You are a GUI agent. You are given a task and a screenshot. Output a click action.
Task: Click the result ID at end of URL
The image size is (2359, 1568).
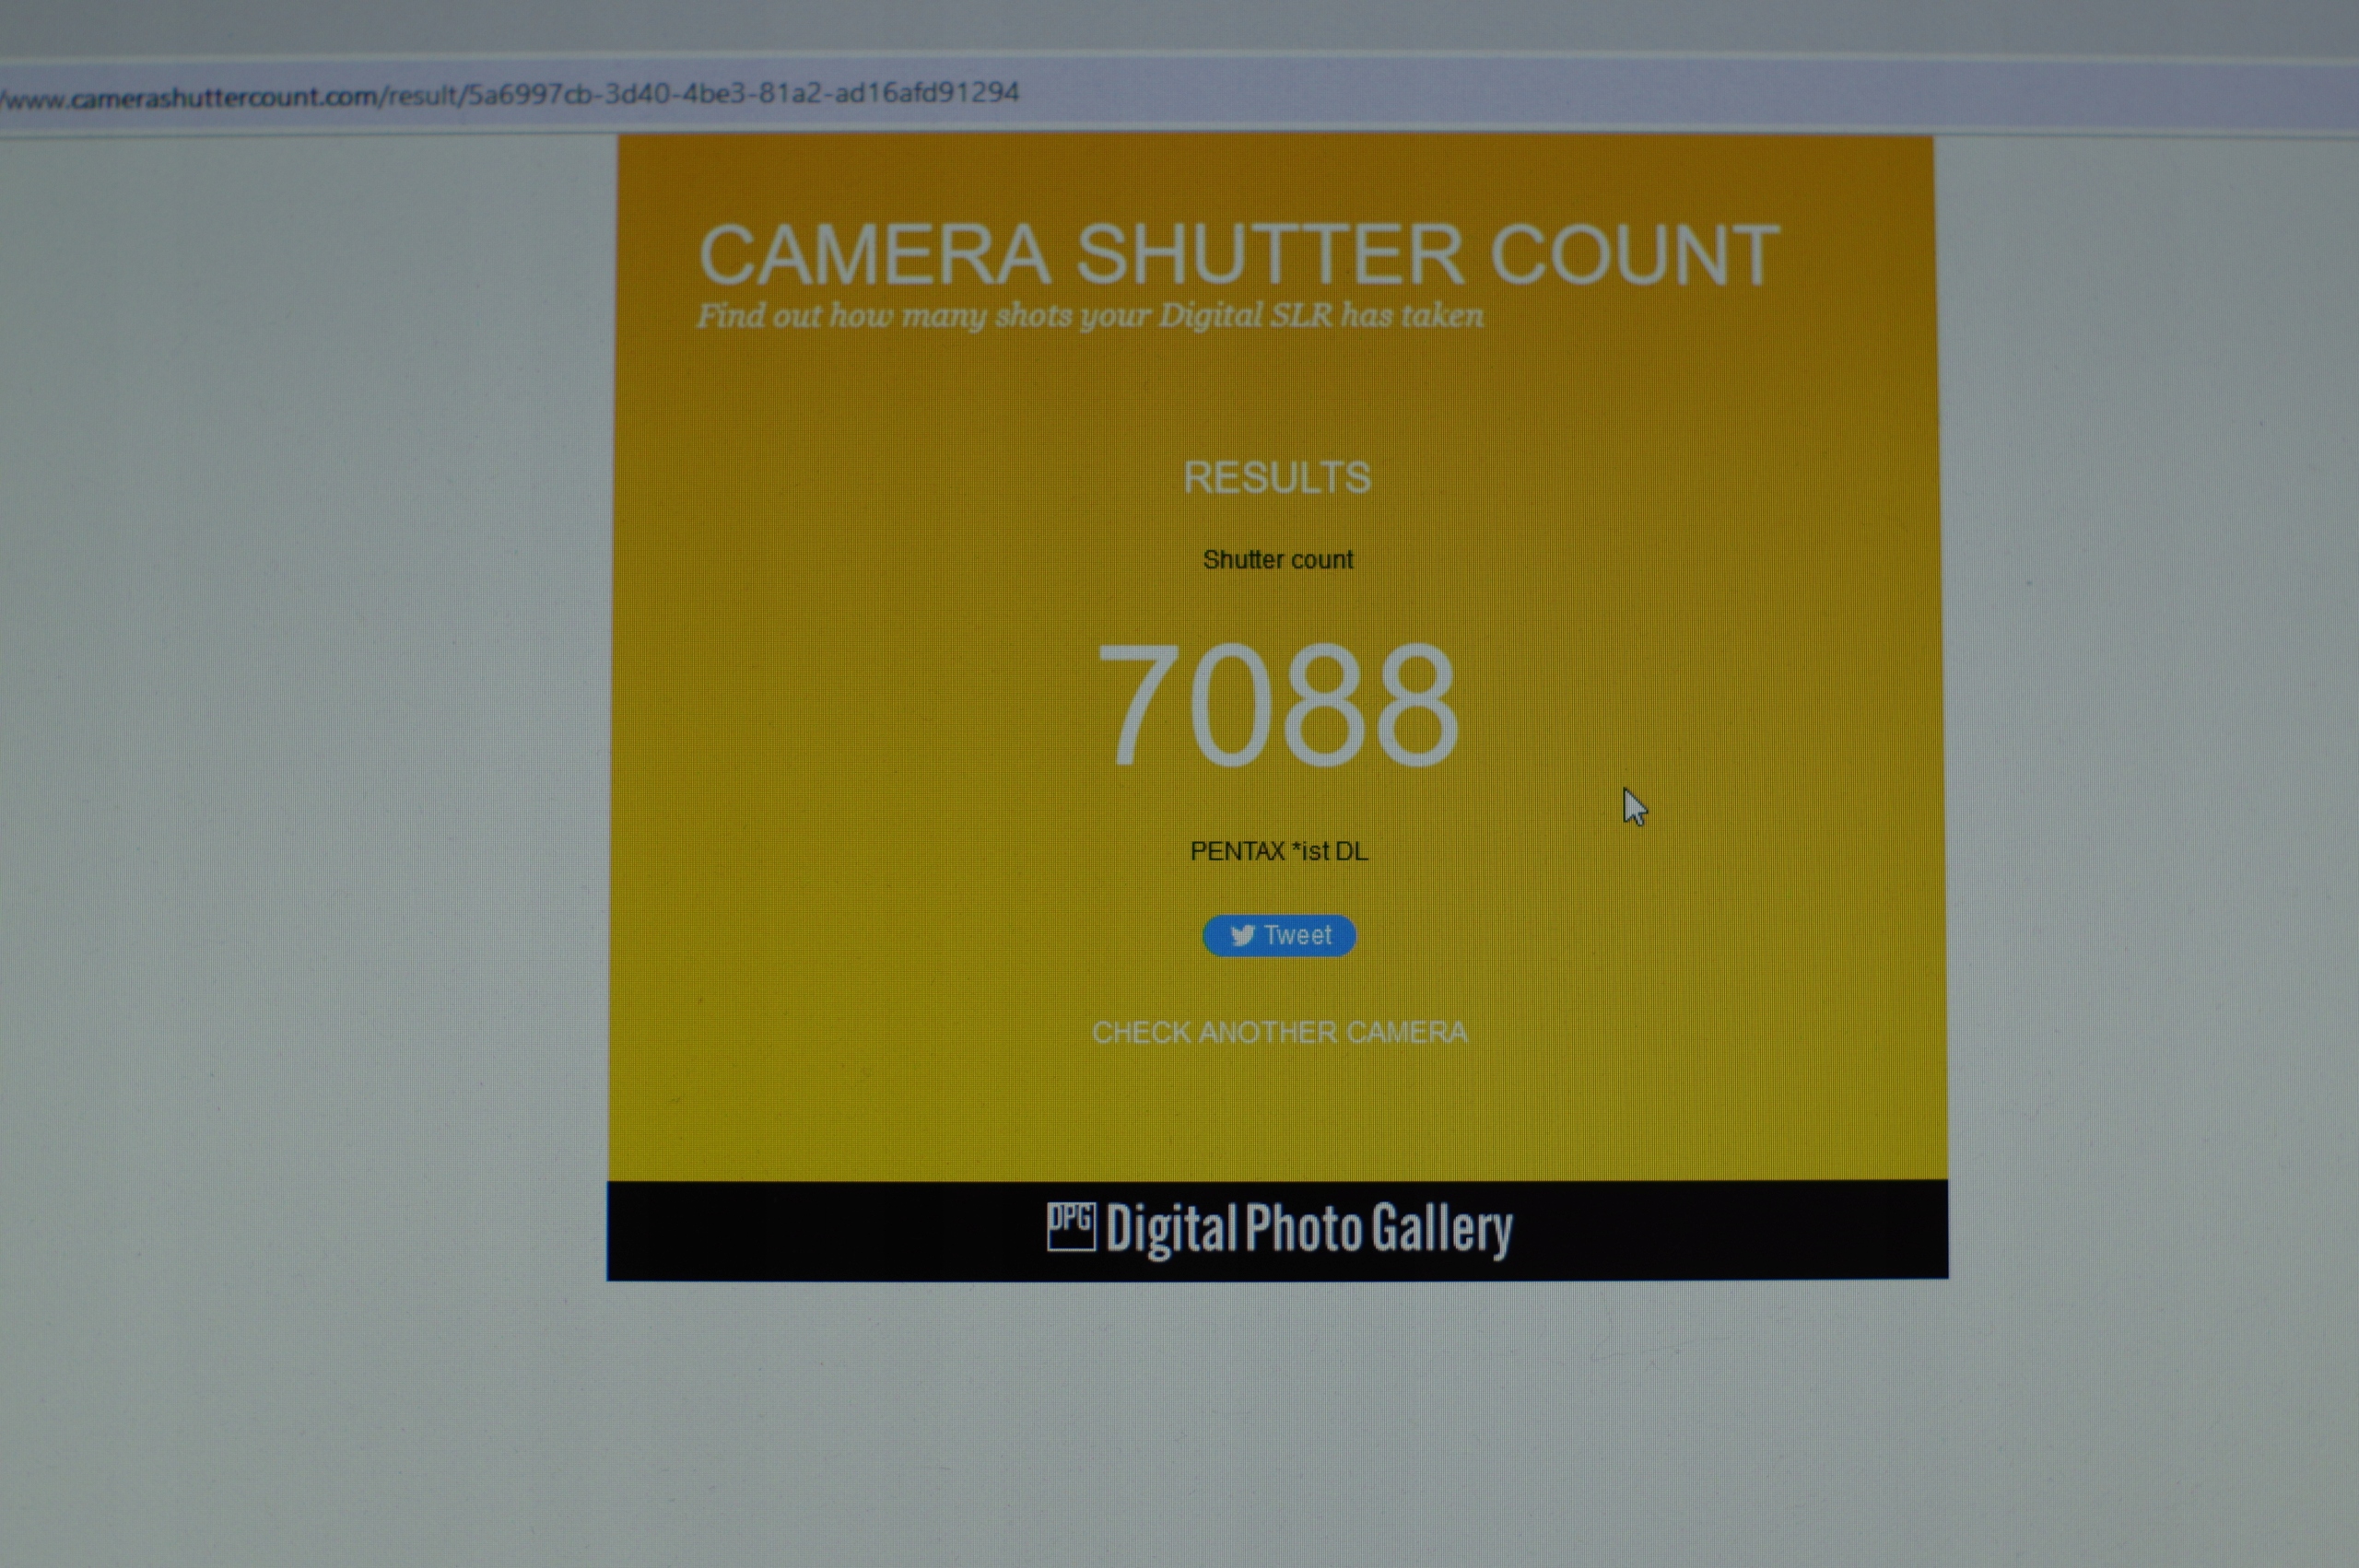743,94
